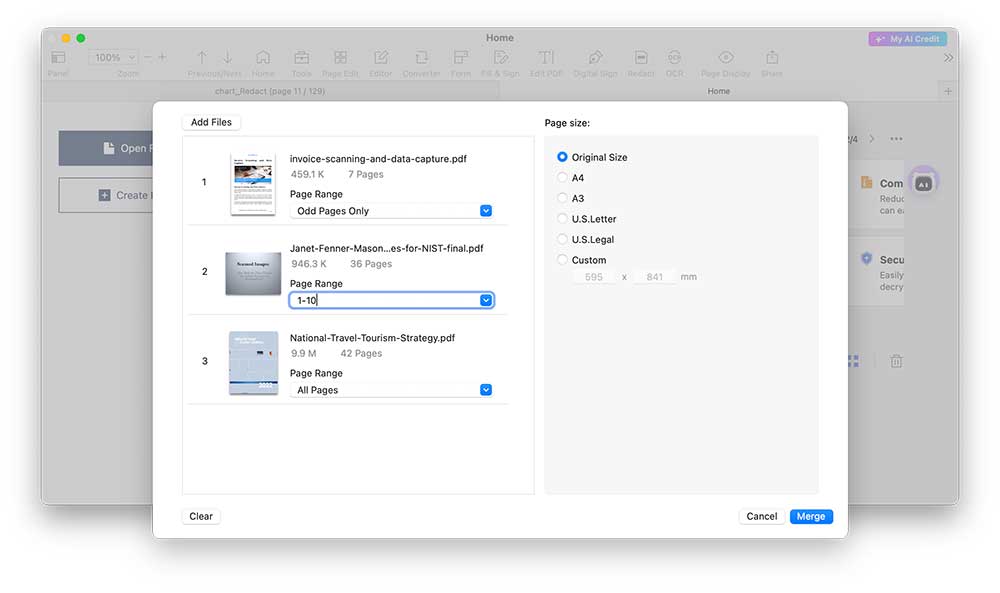Screen dimensions: 1000x593
Task: Select U.S.Letter page size
Action: point(563,219)
